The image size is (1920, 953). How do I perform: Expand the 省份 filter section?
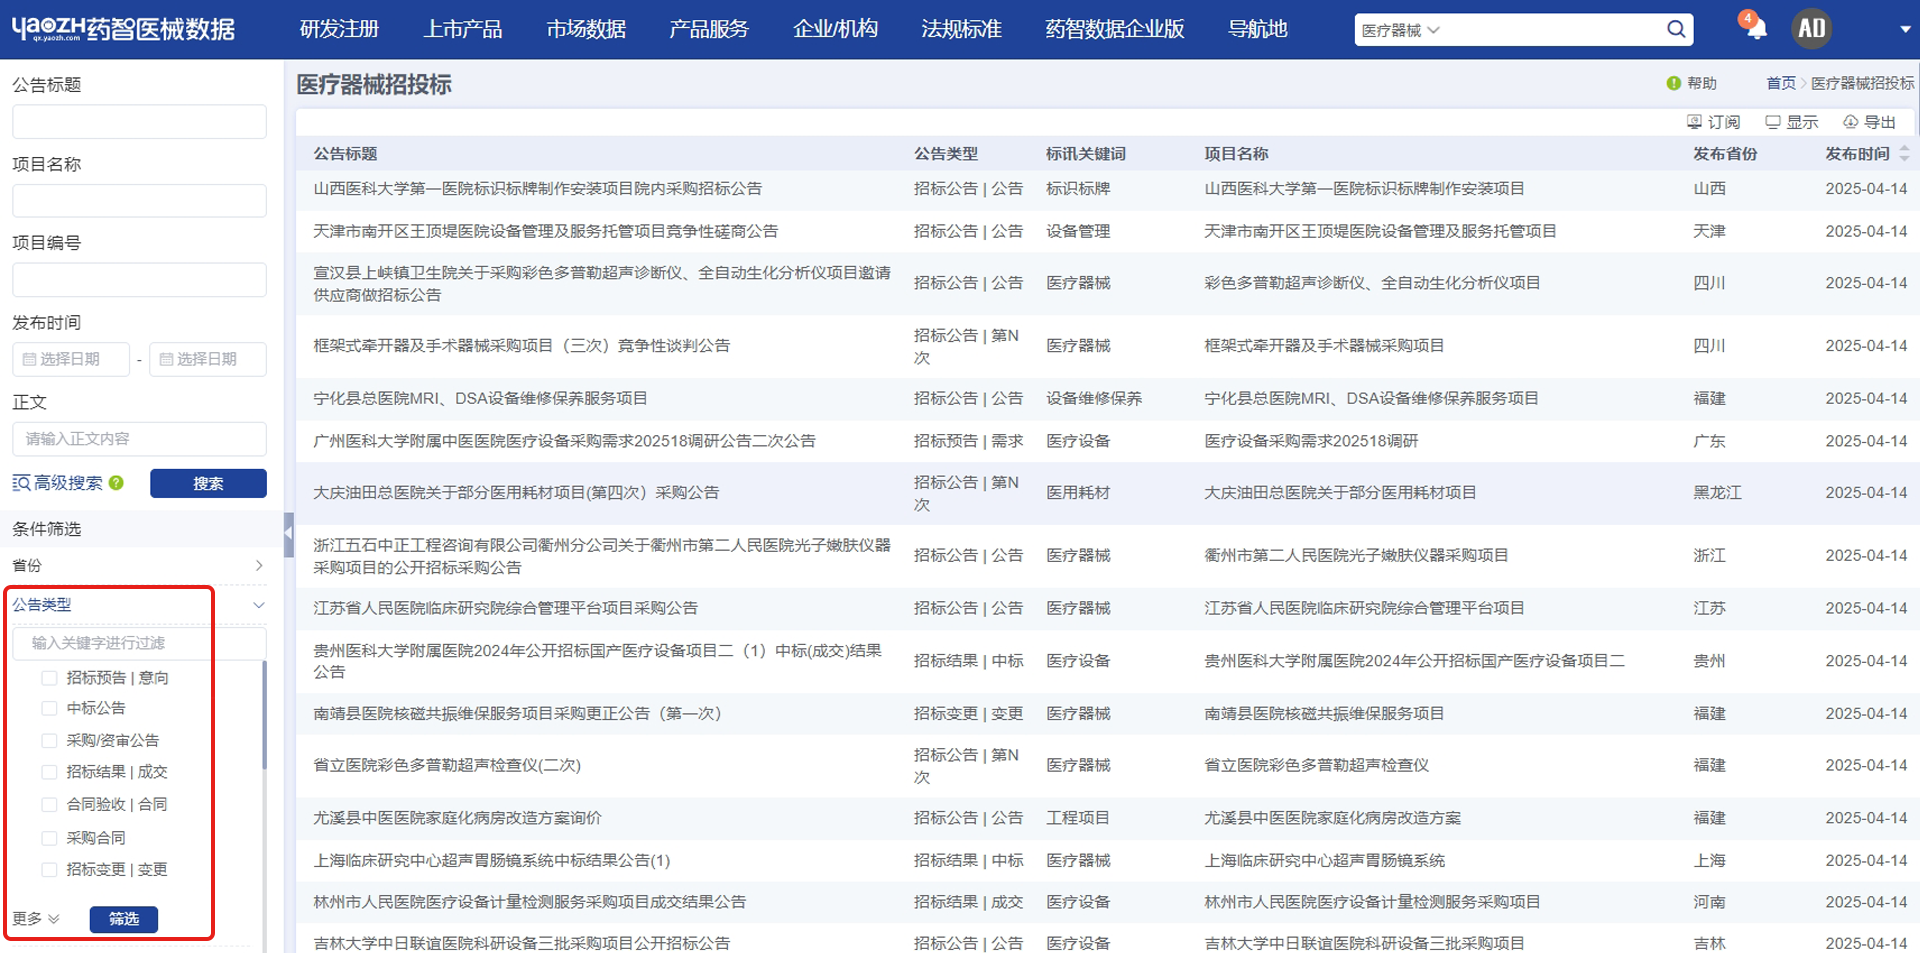tap(138, 566)
